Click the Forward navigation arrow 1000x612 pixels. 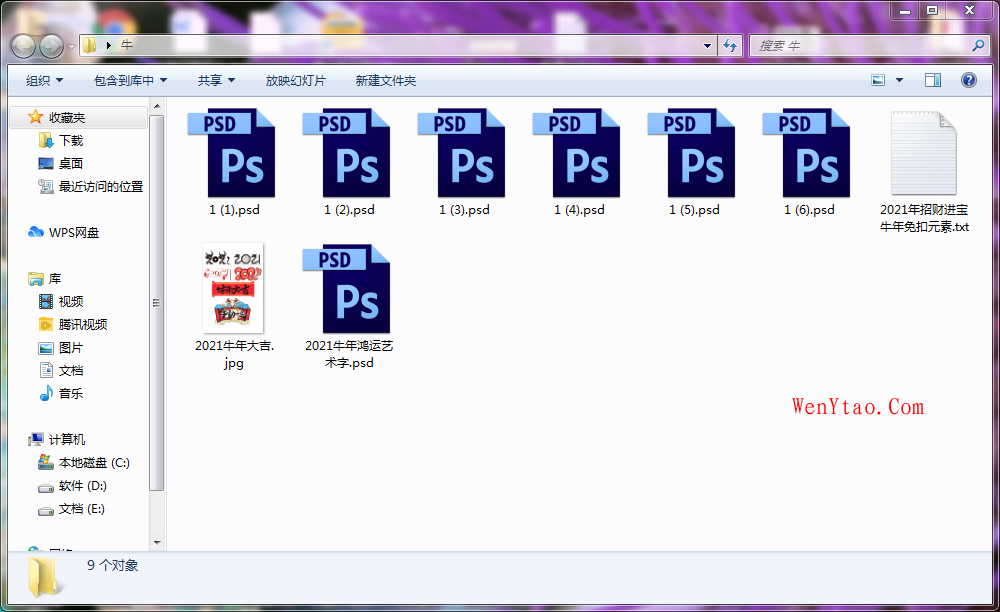[x=51, y=46]
